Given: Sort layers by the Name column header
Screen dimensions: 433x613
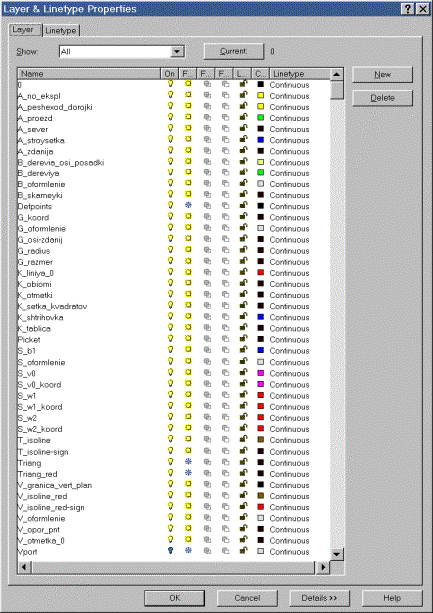Looking at the screenshot, I should 89,73.
